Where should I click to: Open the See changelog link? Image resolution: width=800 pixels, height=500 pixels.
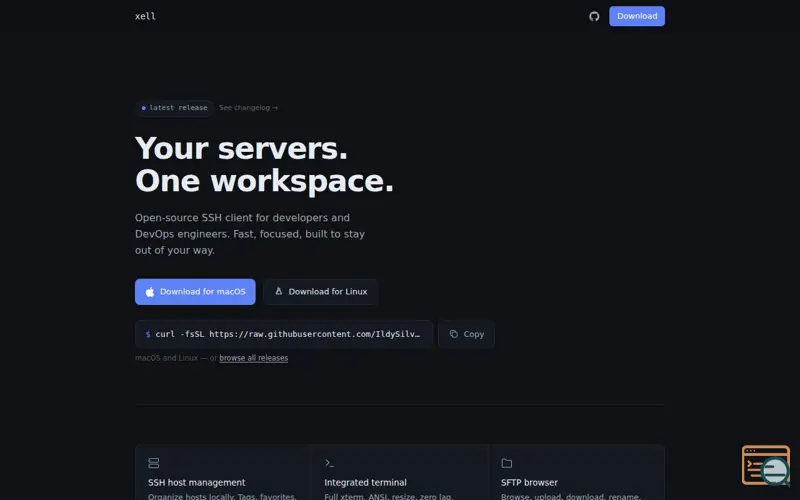coord(248,108)
